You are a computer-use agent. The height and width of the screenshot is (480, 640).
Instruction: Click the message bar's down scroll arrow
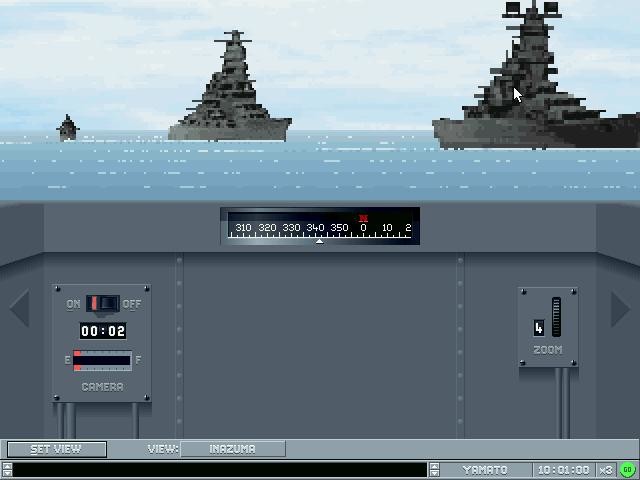pyautogui.click(x=7, y=473)
